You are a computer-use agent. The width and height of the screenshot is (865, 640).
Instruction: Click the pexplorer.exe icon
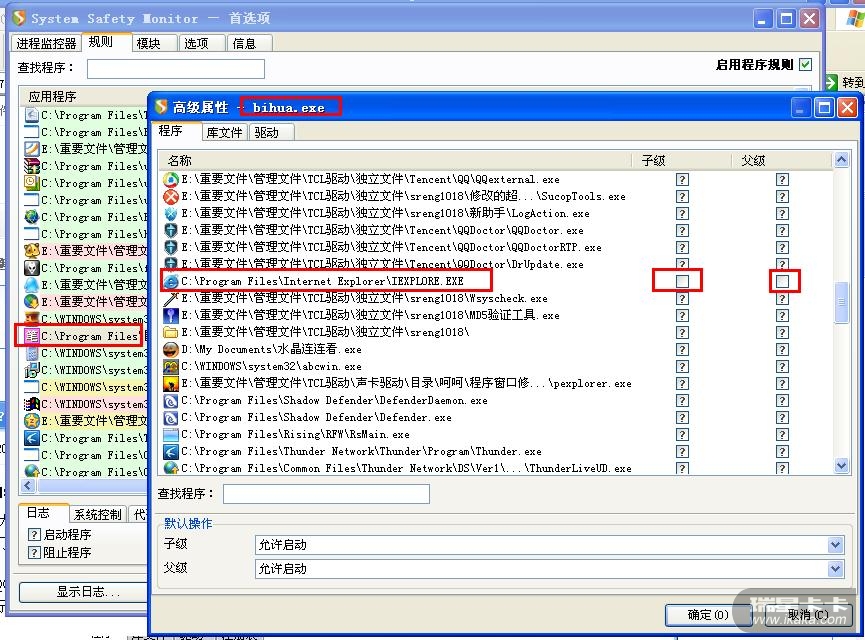pyautogui.click(x=171, y=383)
